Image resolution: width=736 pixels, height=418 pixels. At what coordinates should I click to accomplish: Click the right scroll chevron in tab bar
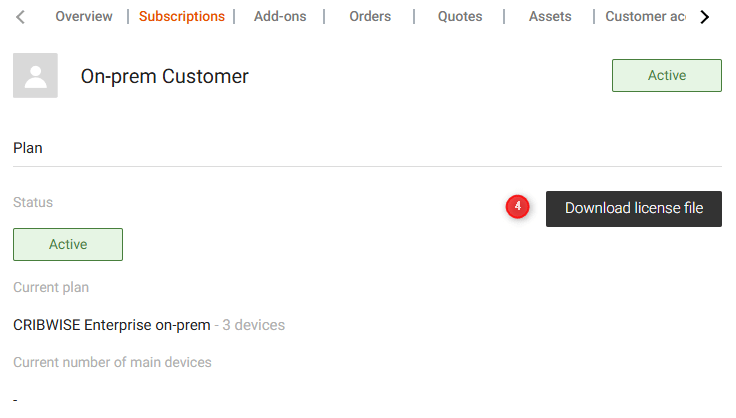tap(705, 17)
